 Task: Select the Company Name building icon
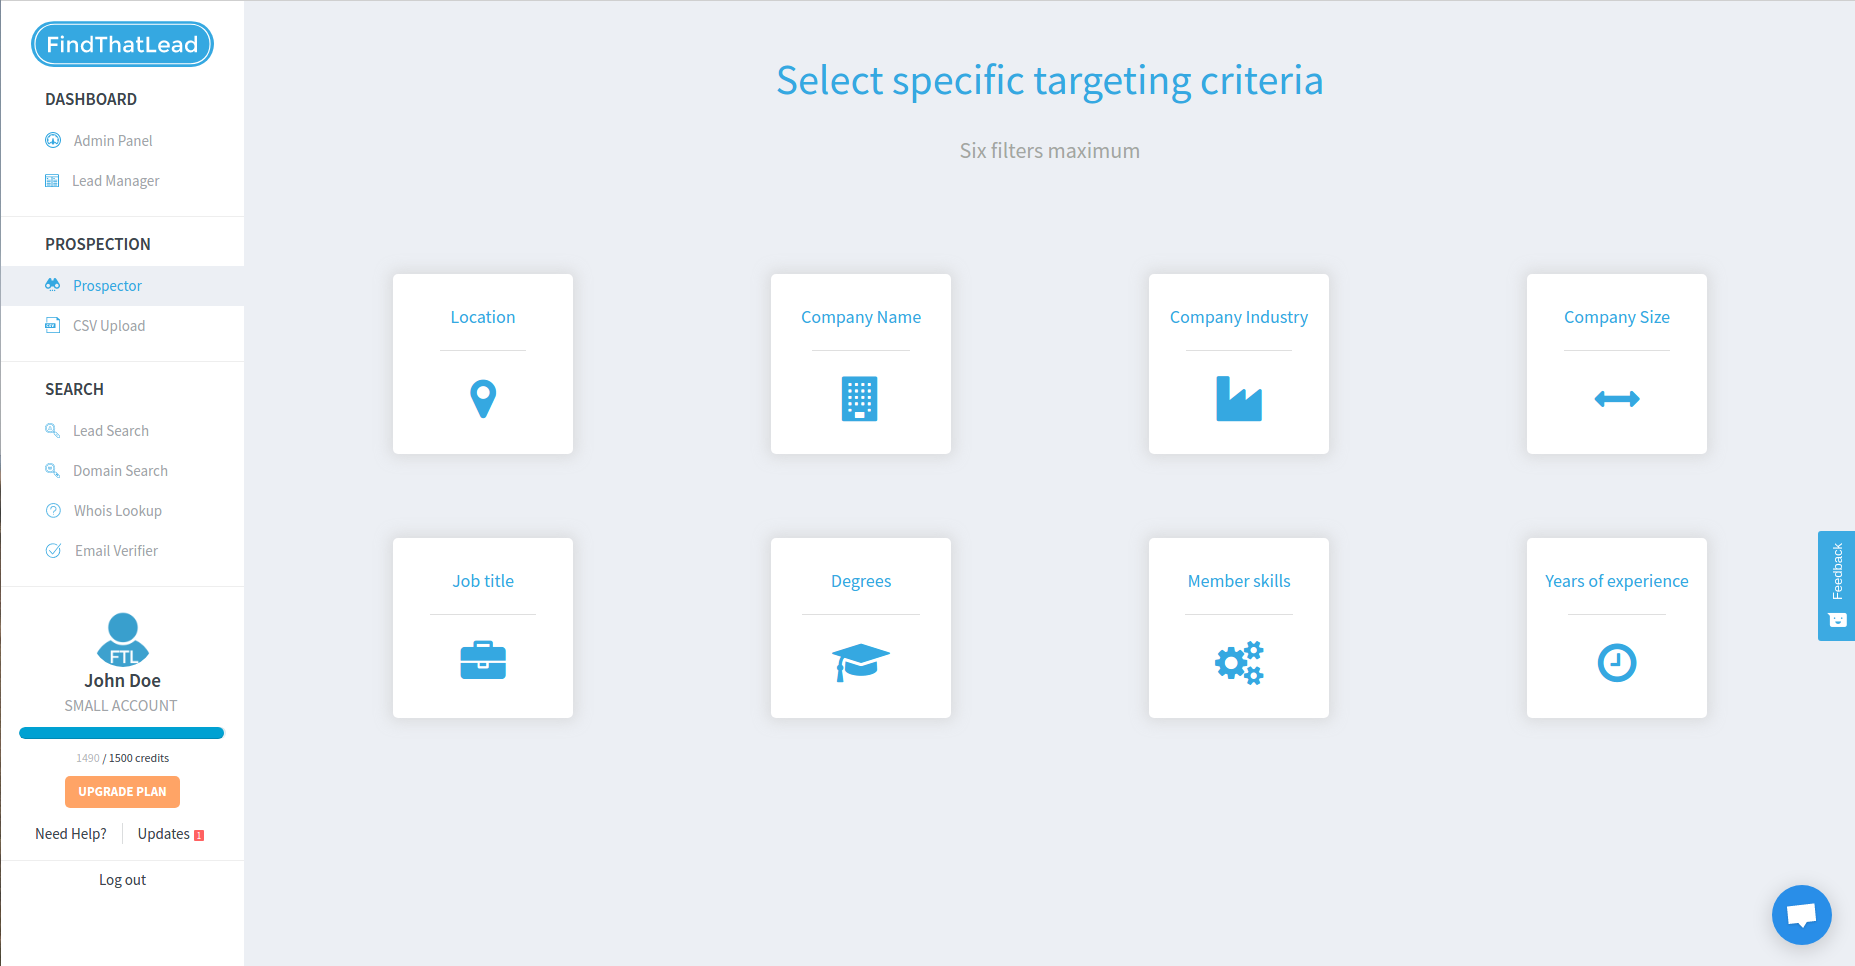[860, 399]
